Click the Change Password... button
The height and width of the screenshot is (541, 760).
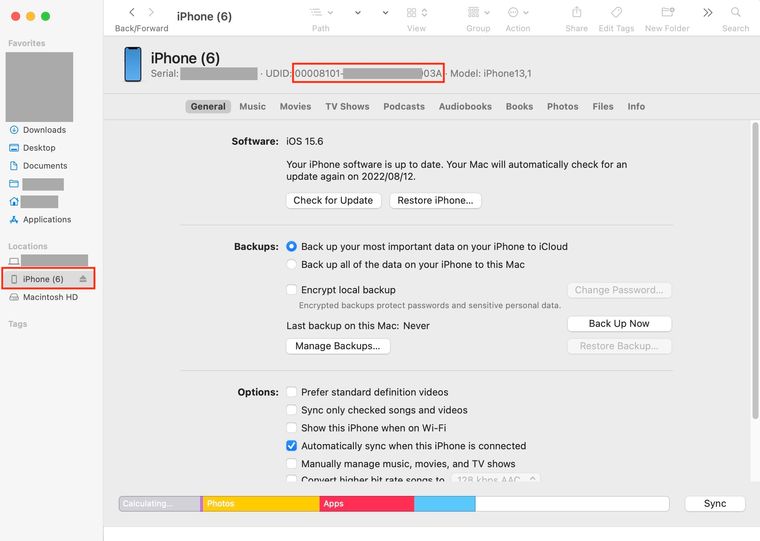[619, 290]
